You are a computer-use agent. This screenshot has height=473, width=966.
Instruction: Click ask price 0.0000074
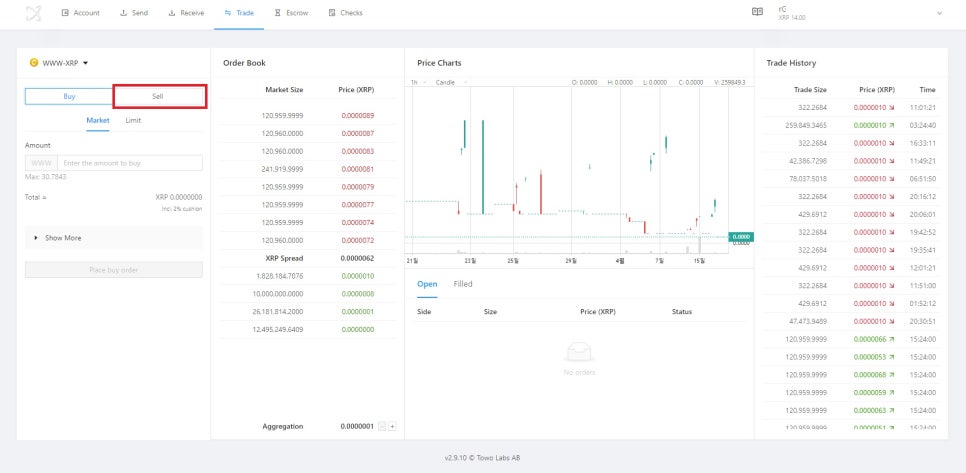click(x=358, y=222)
